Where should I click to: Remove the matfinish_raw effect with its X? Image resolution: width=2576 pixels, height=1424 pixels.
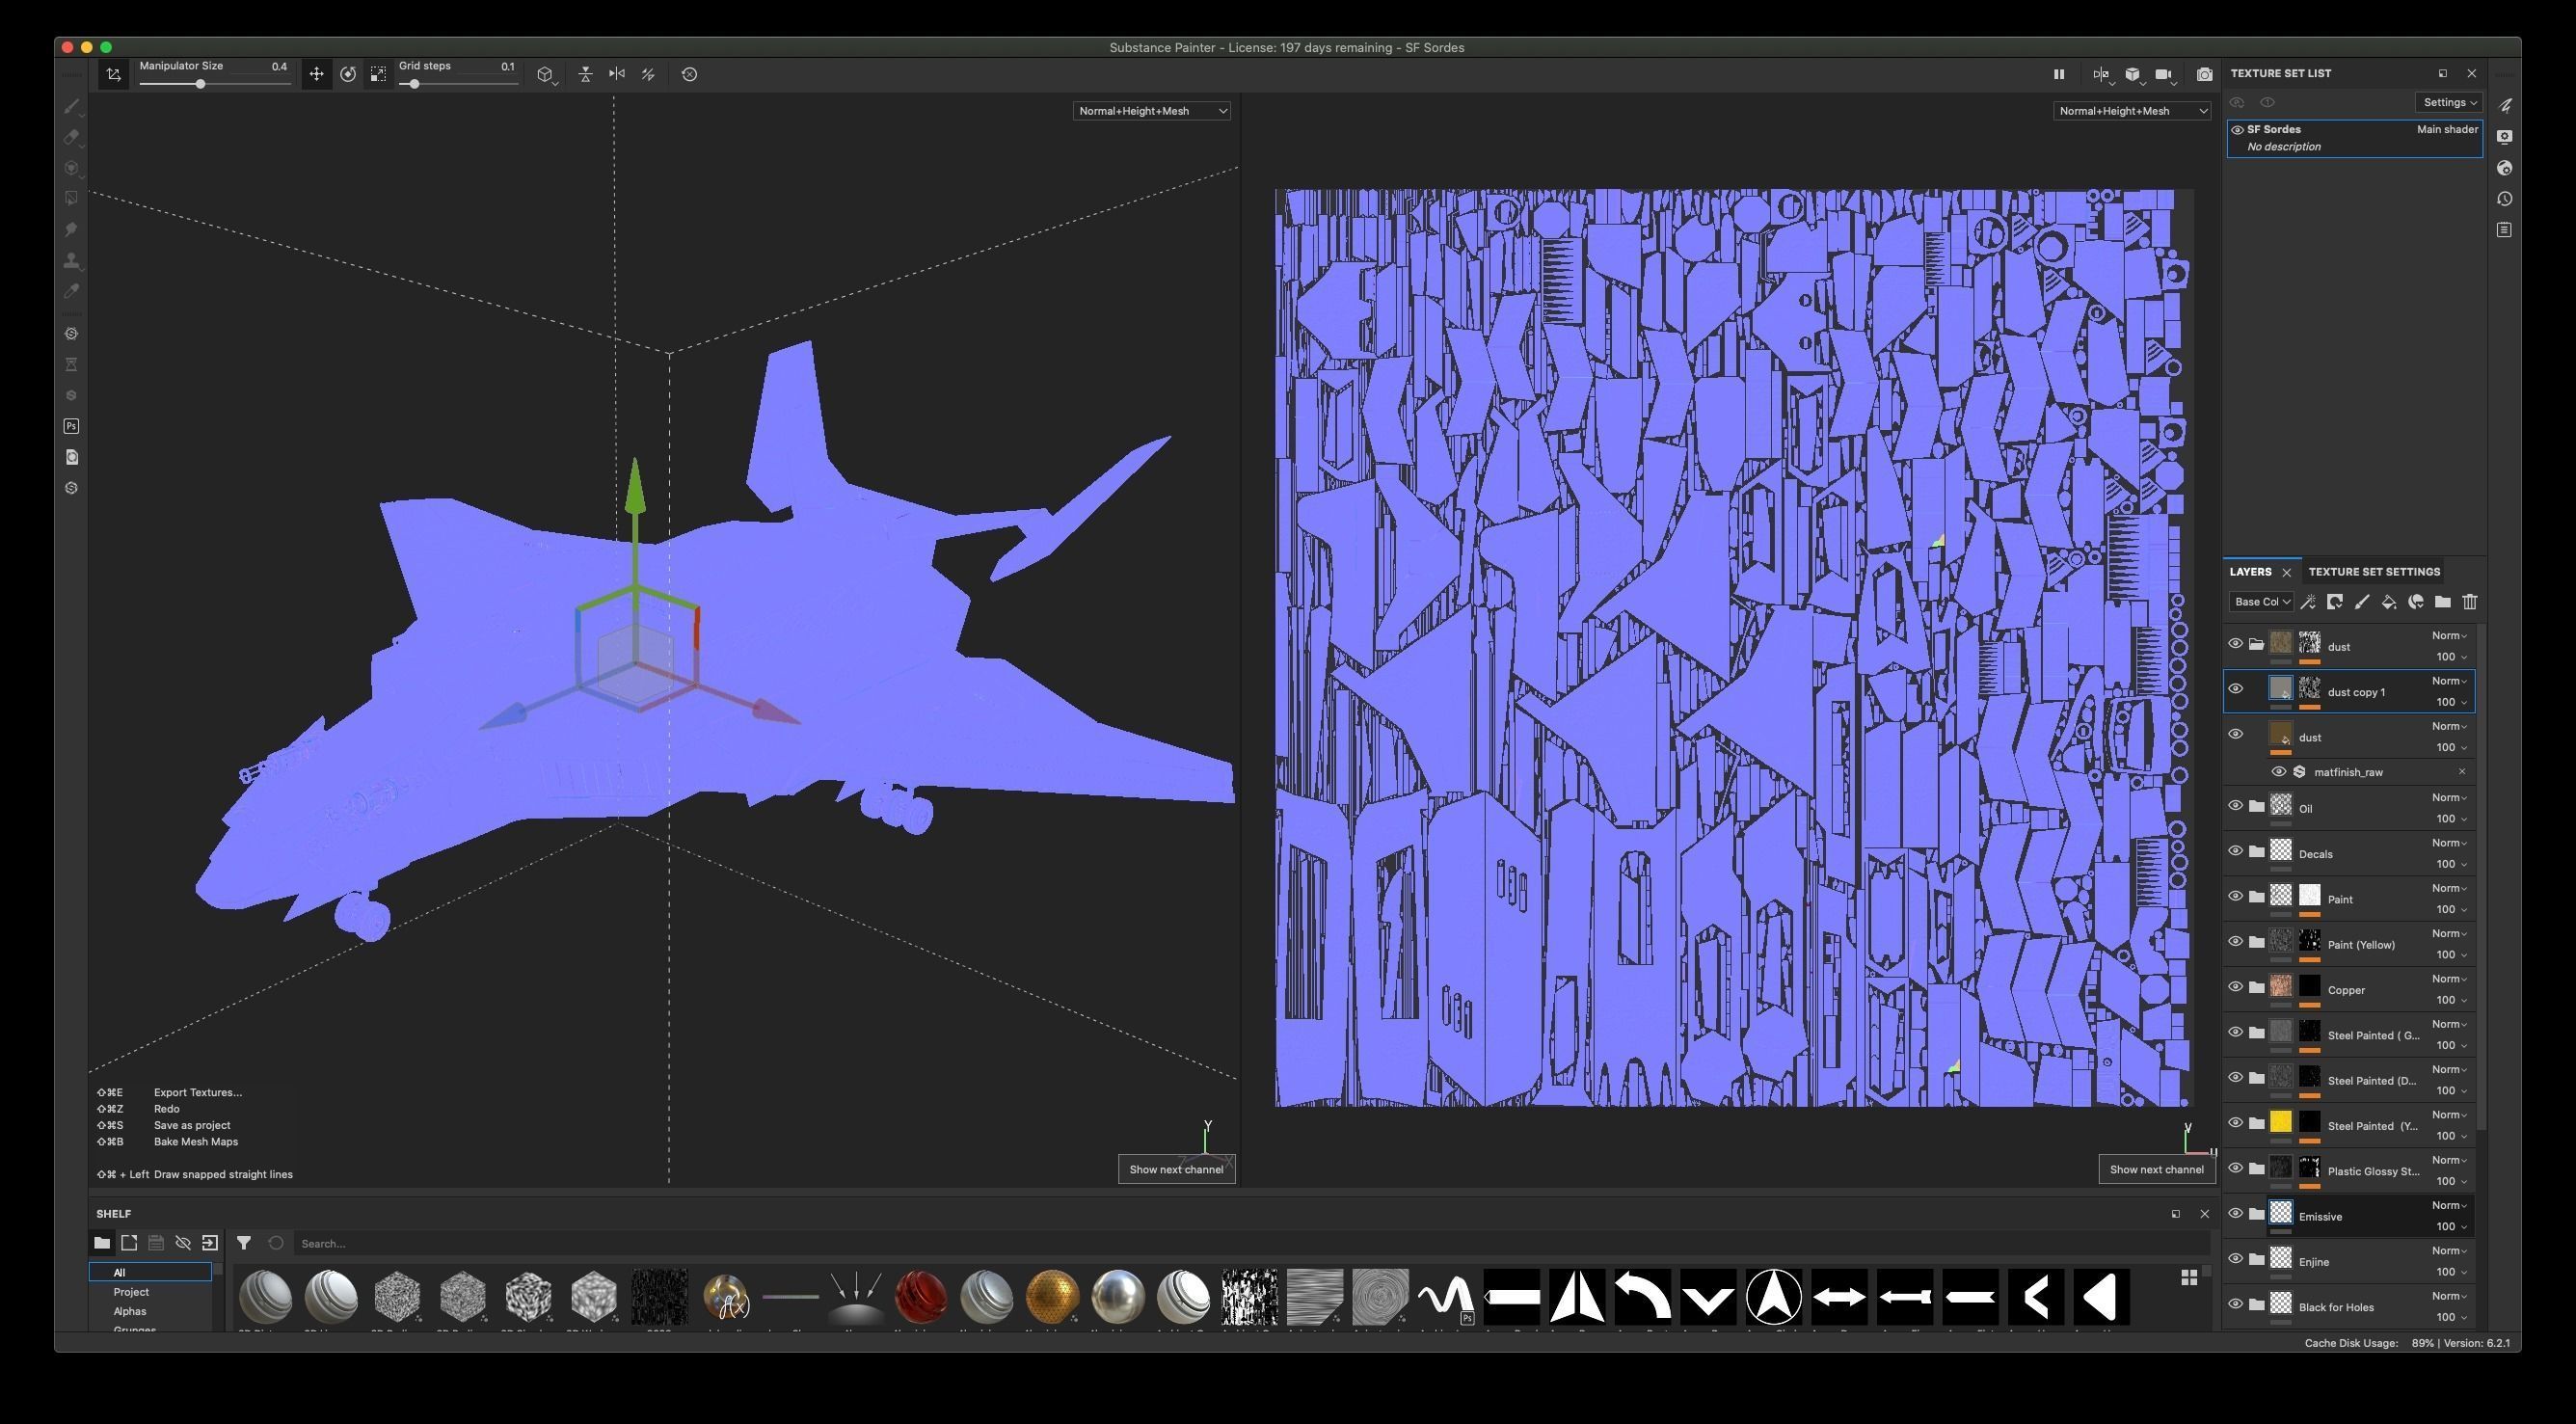[2462, 772]
